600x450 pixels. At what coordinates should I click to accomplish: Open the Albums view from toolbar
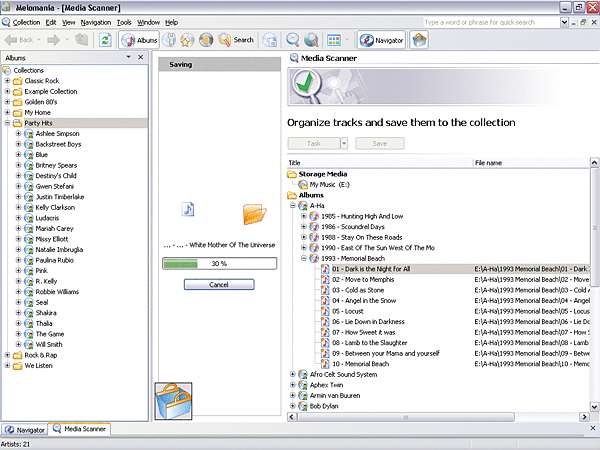(140, 40)
